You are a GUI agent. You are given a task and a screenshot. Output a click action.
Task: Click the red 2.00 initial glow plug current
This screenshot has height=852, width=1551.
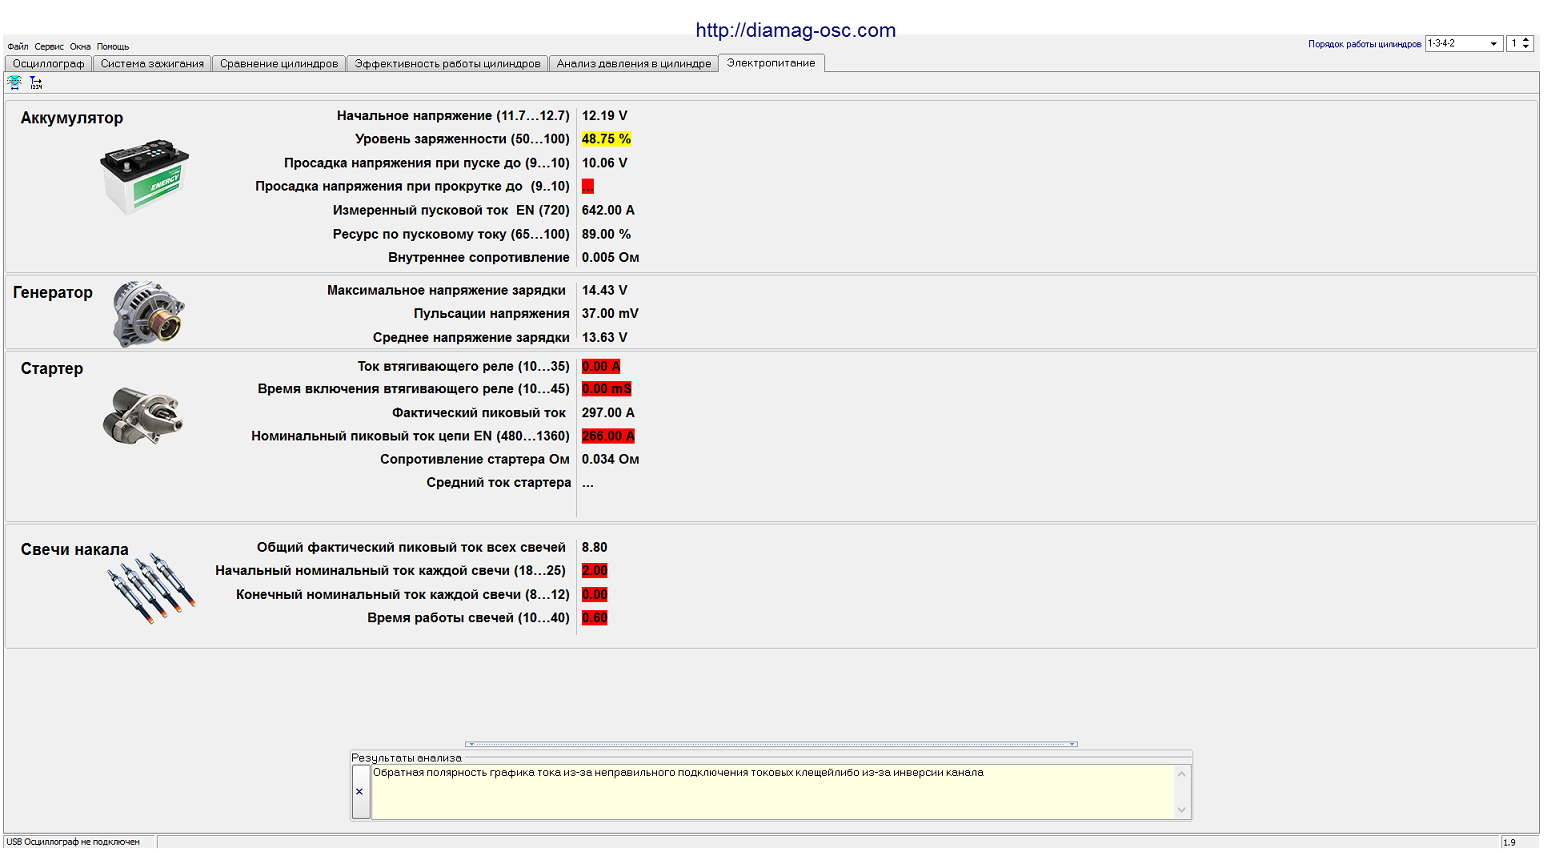[x=594, y=571]
